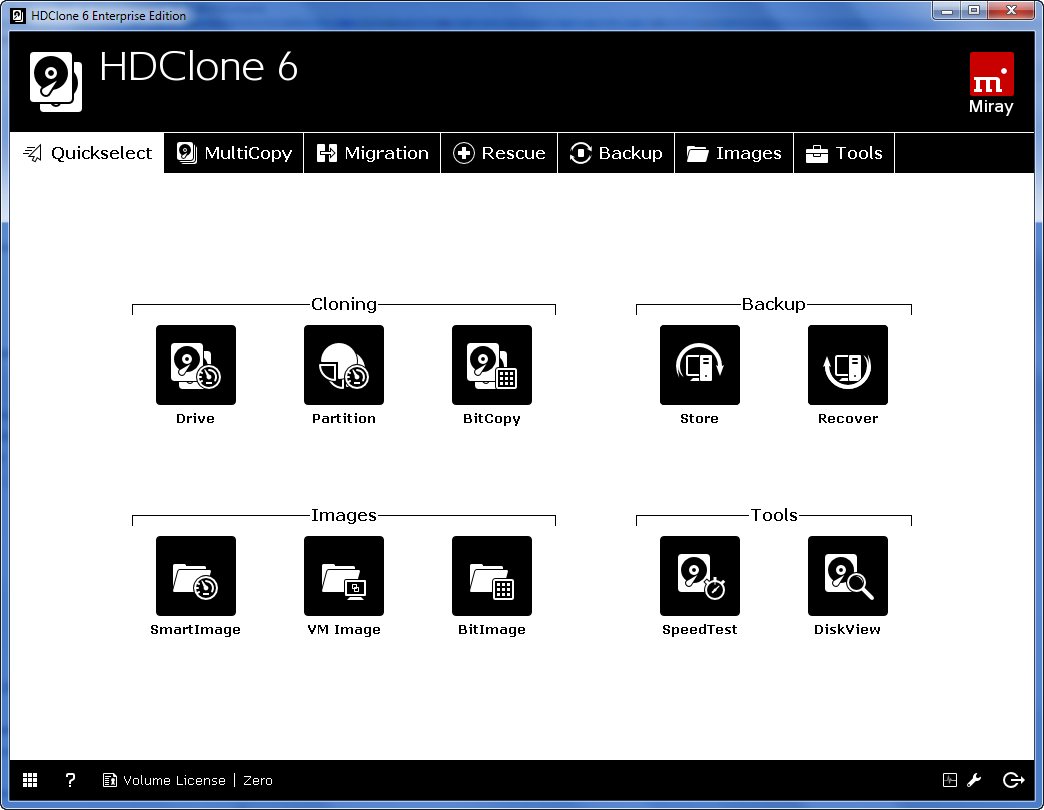Open help via the question mark icon
This screenshot has width=1044, height=810.
point(70,780)
